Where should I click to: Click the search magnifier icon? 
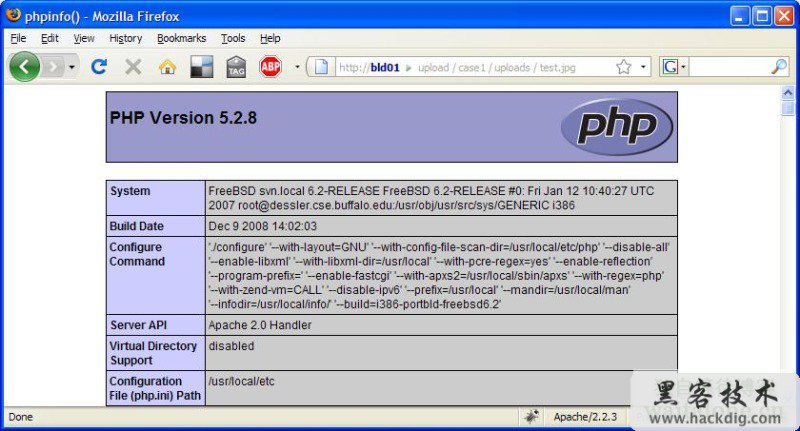tap(779, 67)
